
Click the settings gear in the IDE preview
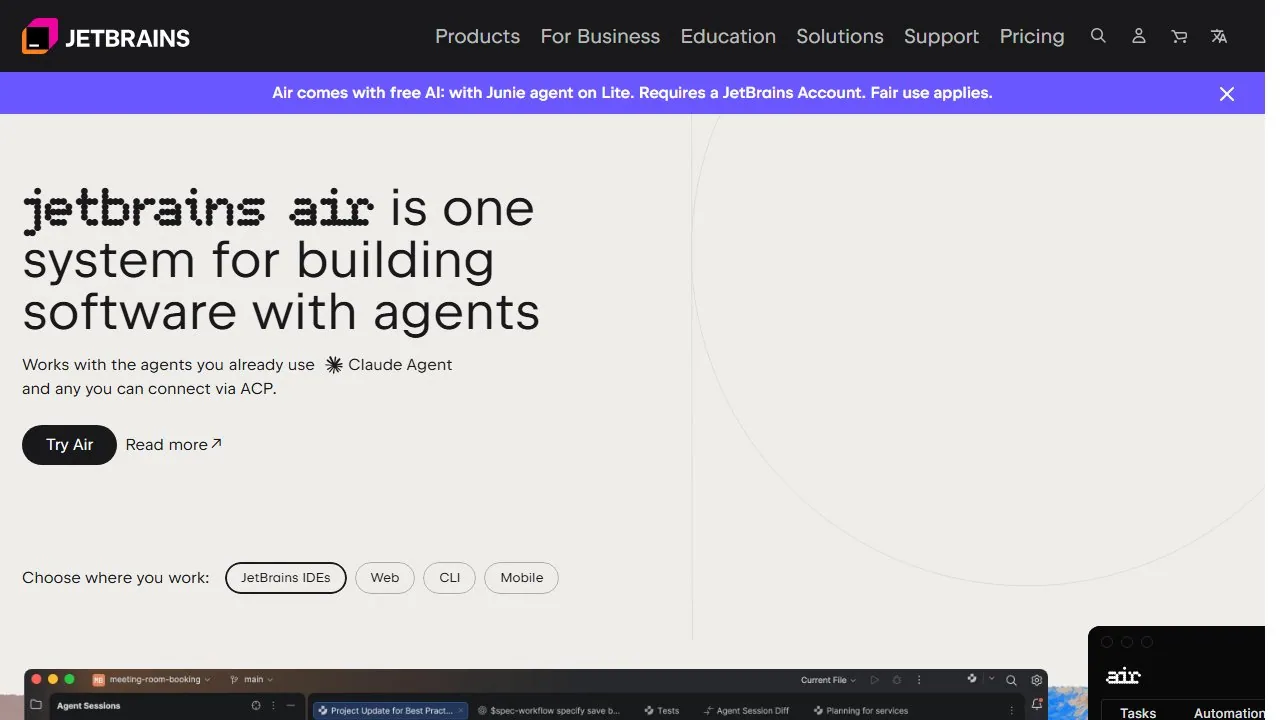click(x=1037, y=680)
